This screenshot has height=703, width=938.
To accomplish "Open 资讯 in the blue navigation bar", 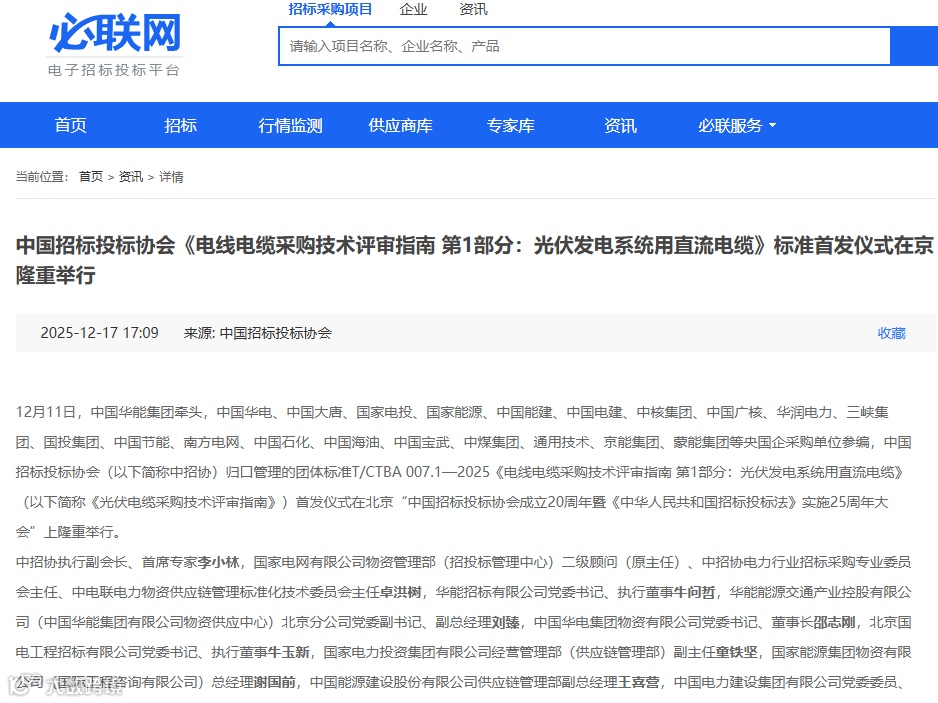I will click(620, 125).
